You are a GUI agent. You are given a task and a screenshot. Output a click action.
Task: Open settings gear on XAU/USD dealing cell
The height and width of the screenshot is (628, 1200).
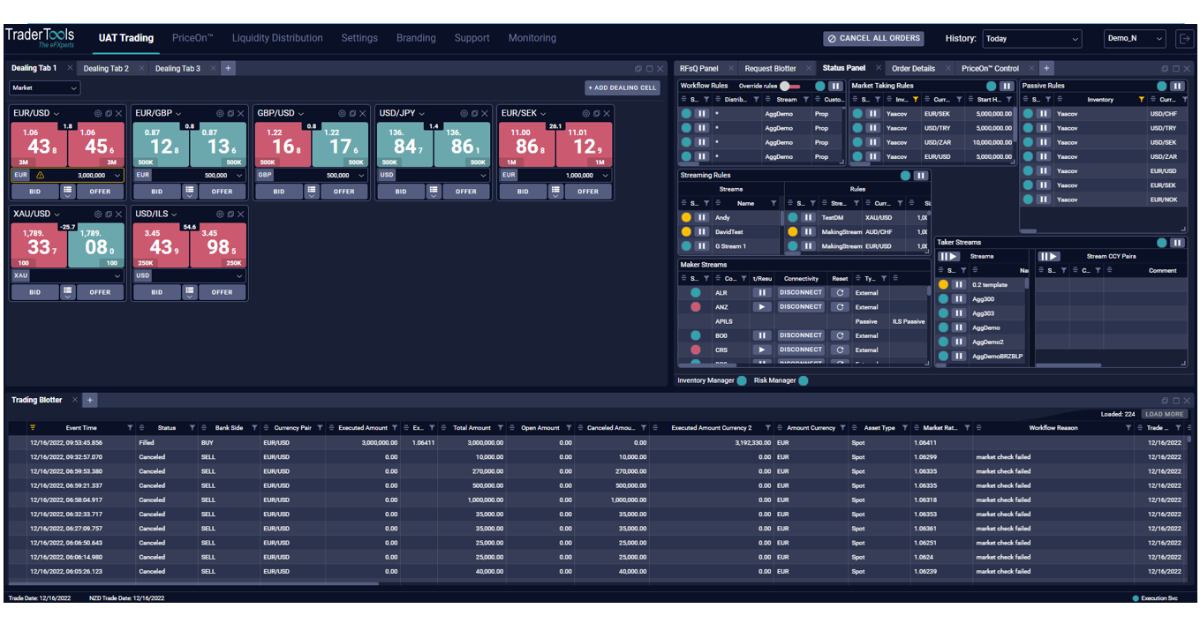98,214
